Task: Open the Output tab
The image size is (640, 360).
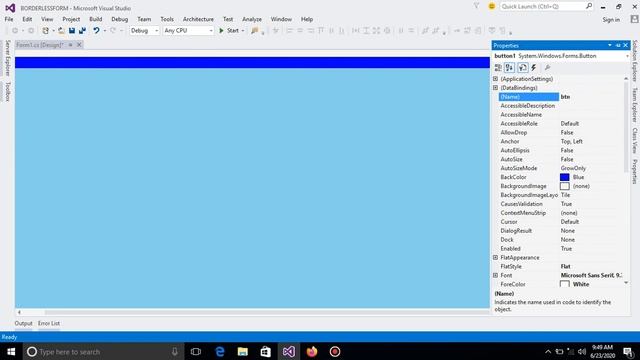Action: point(23,323)
